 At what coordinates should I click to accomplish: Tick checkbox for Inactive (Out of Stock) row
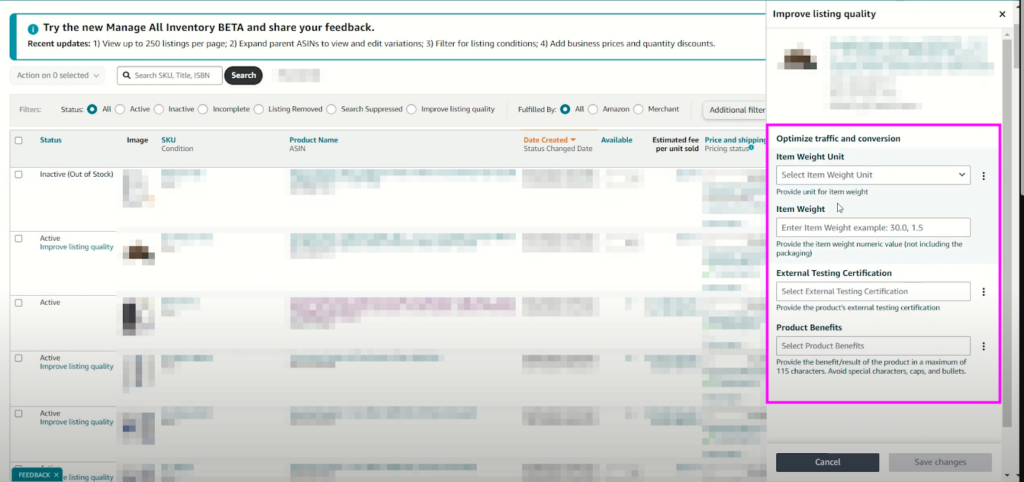pyautogui.click(x=18, y=174)
